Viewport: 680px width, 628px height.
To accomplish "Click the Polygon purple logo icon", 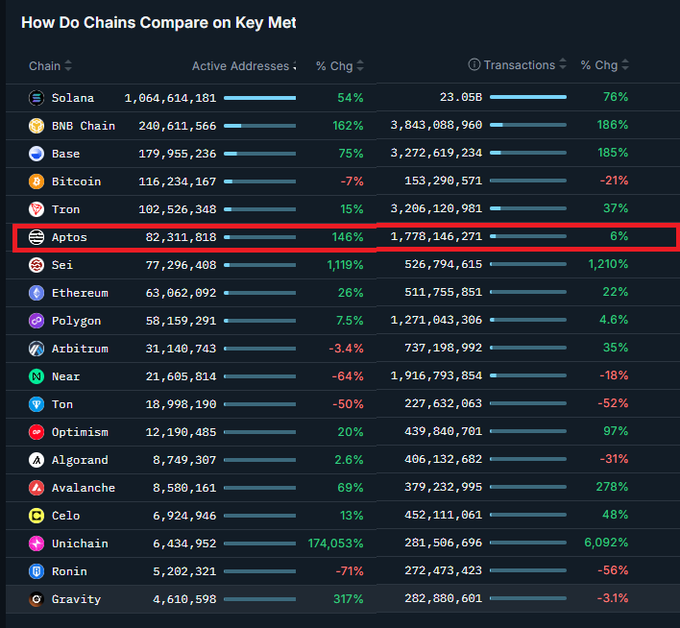I will coord(36,321).
